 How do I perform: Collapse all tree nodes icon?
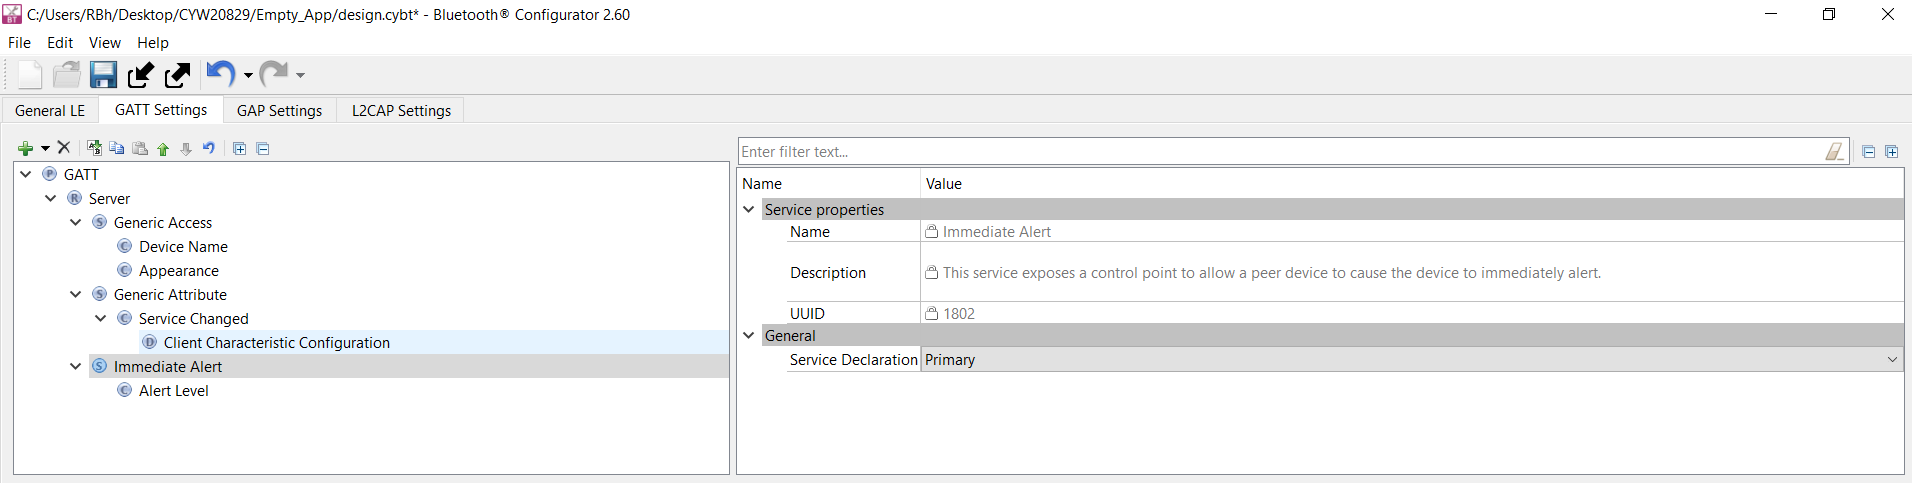coord(263,149)
